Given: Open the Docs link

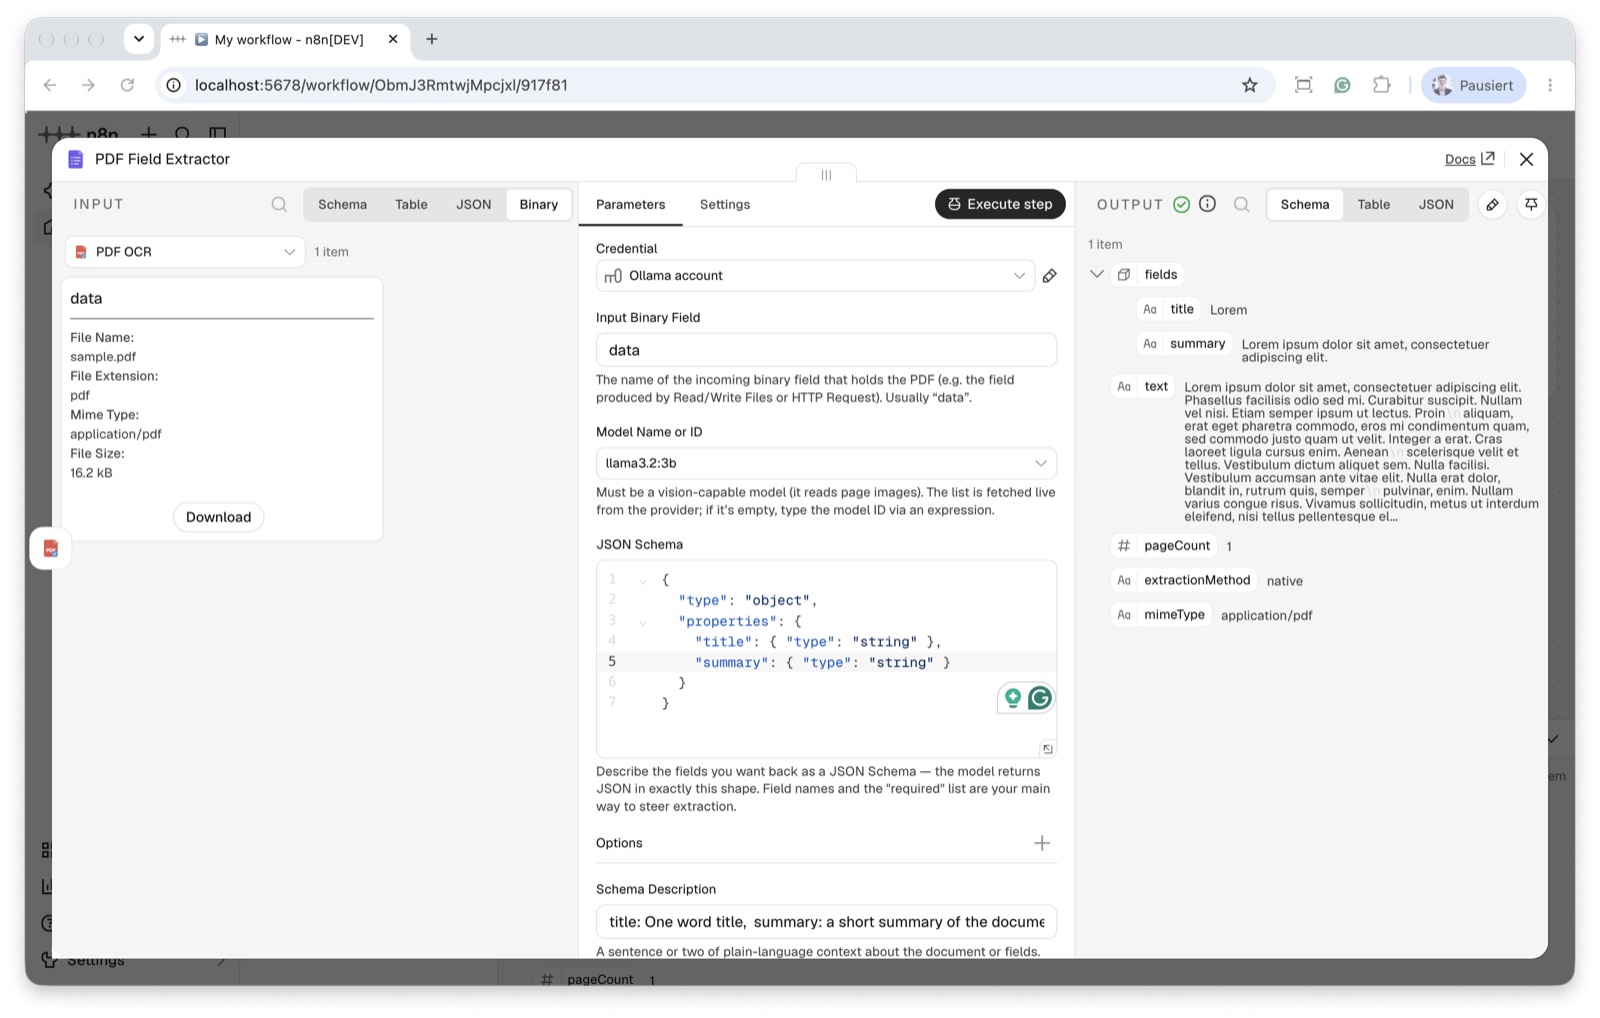Looking at the screenshot, I should coord(1469,159).
